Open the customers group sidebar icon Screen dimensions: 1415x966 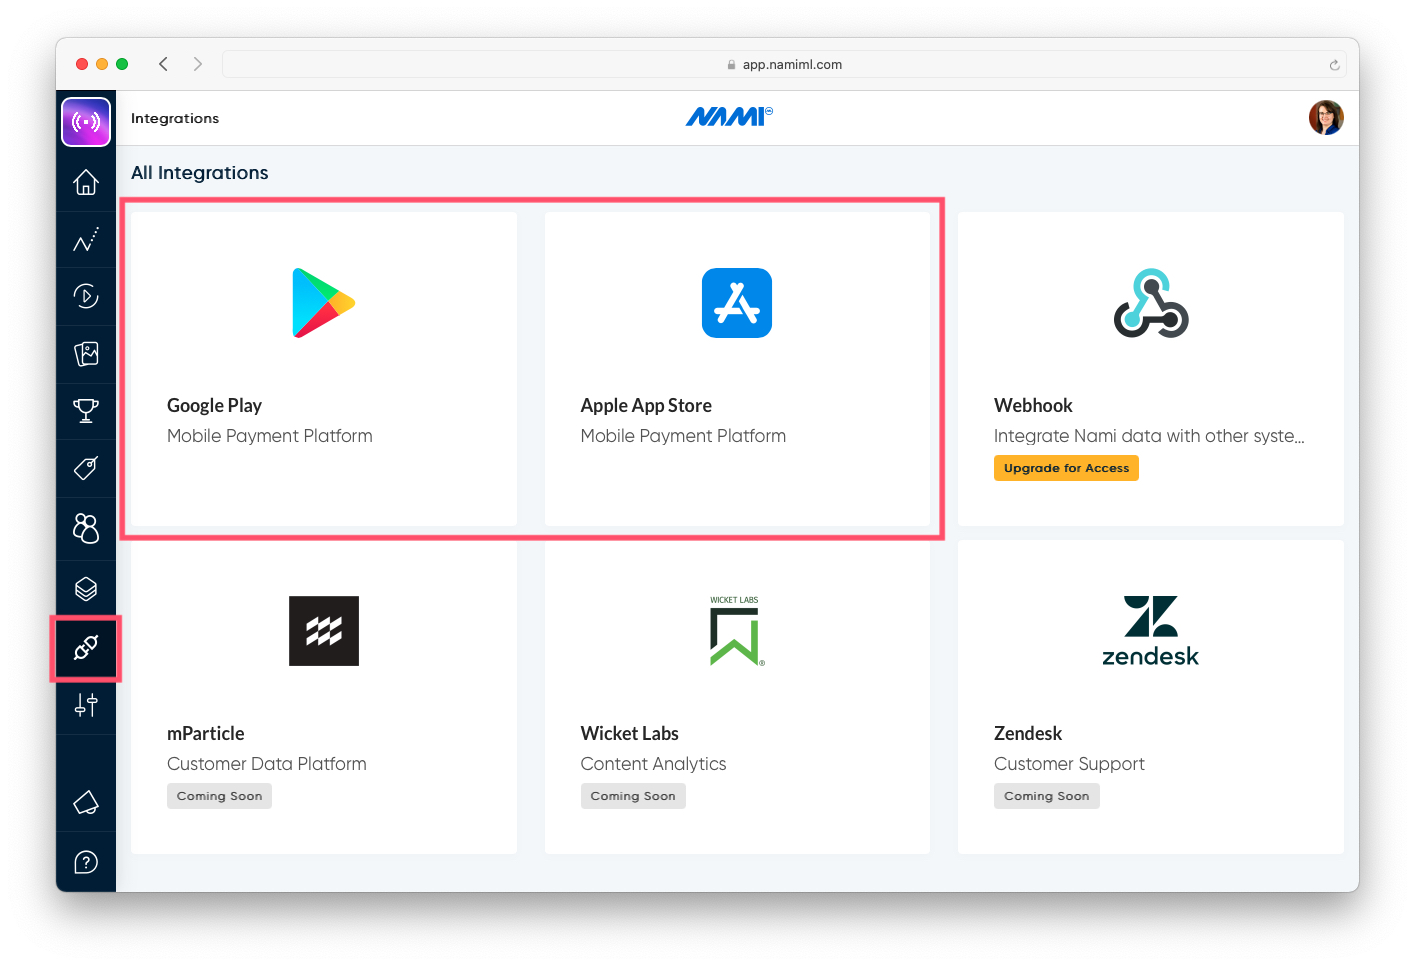tap(86, 528)
